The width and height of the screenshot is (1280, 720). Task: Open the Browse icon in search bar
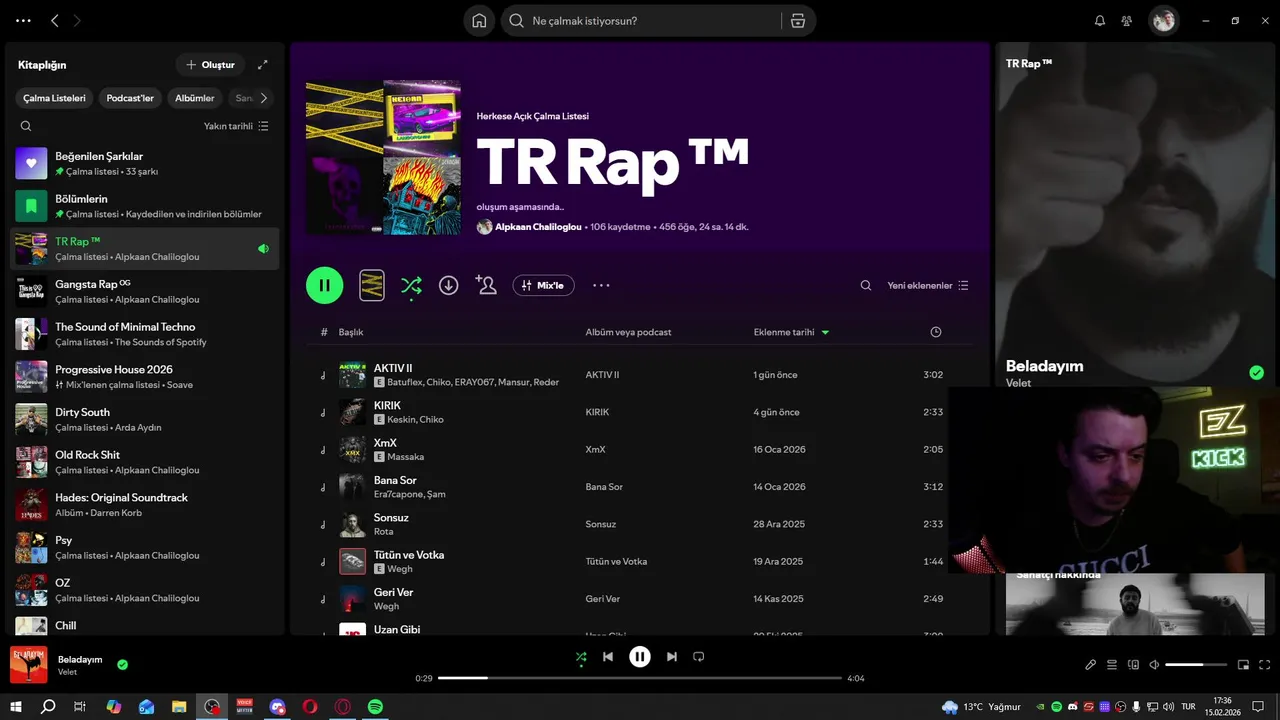797,21
